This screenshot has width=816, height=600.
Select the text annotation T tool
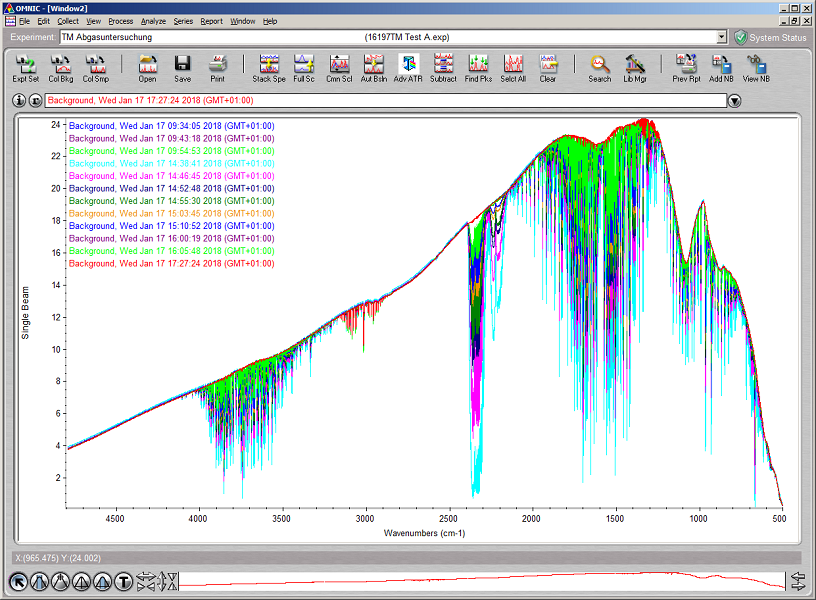[124, 581]
